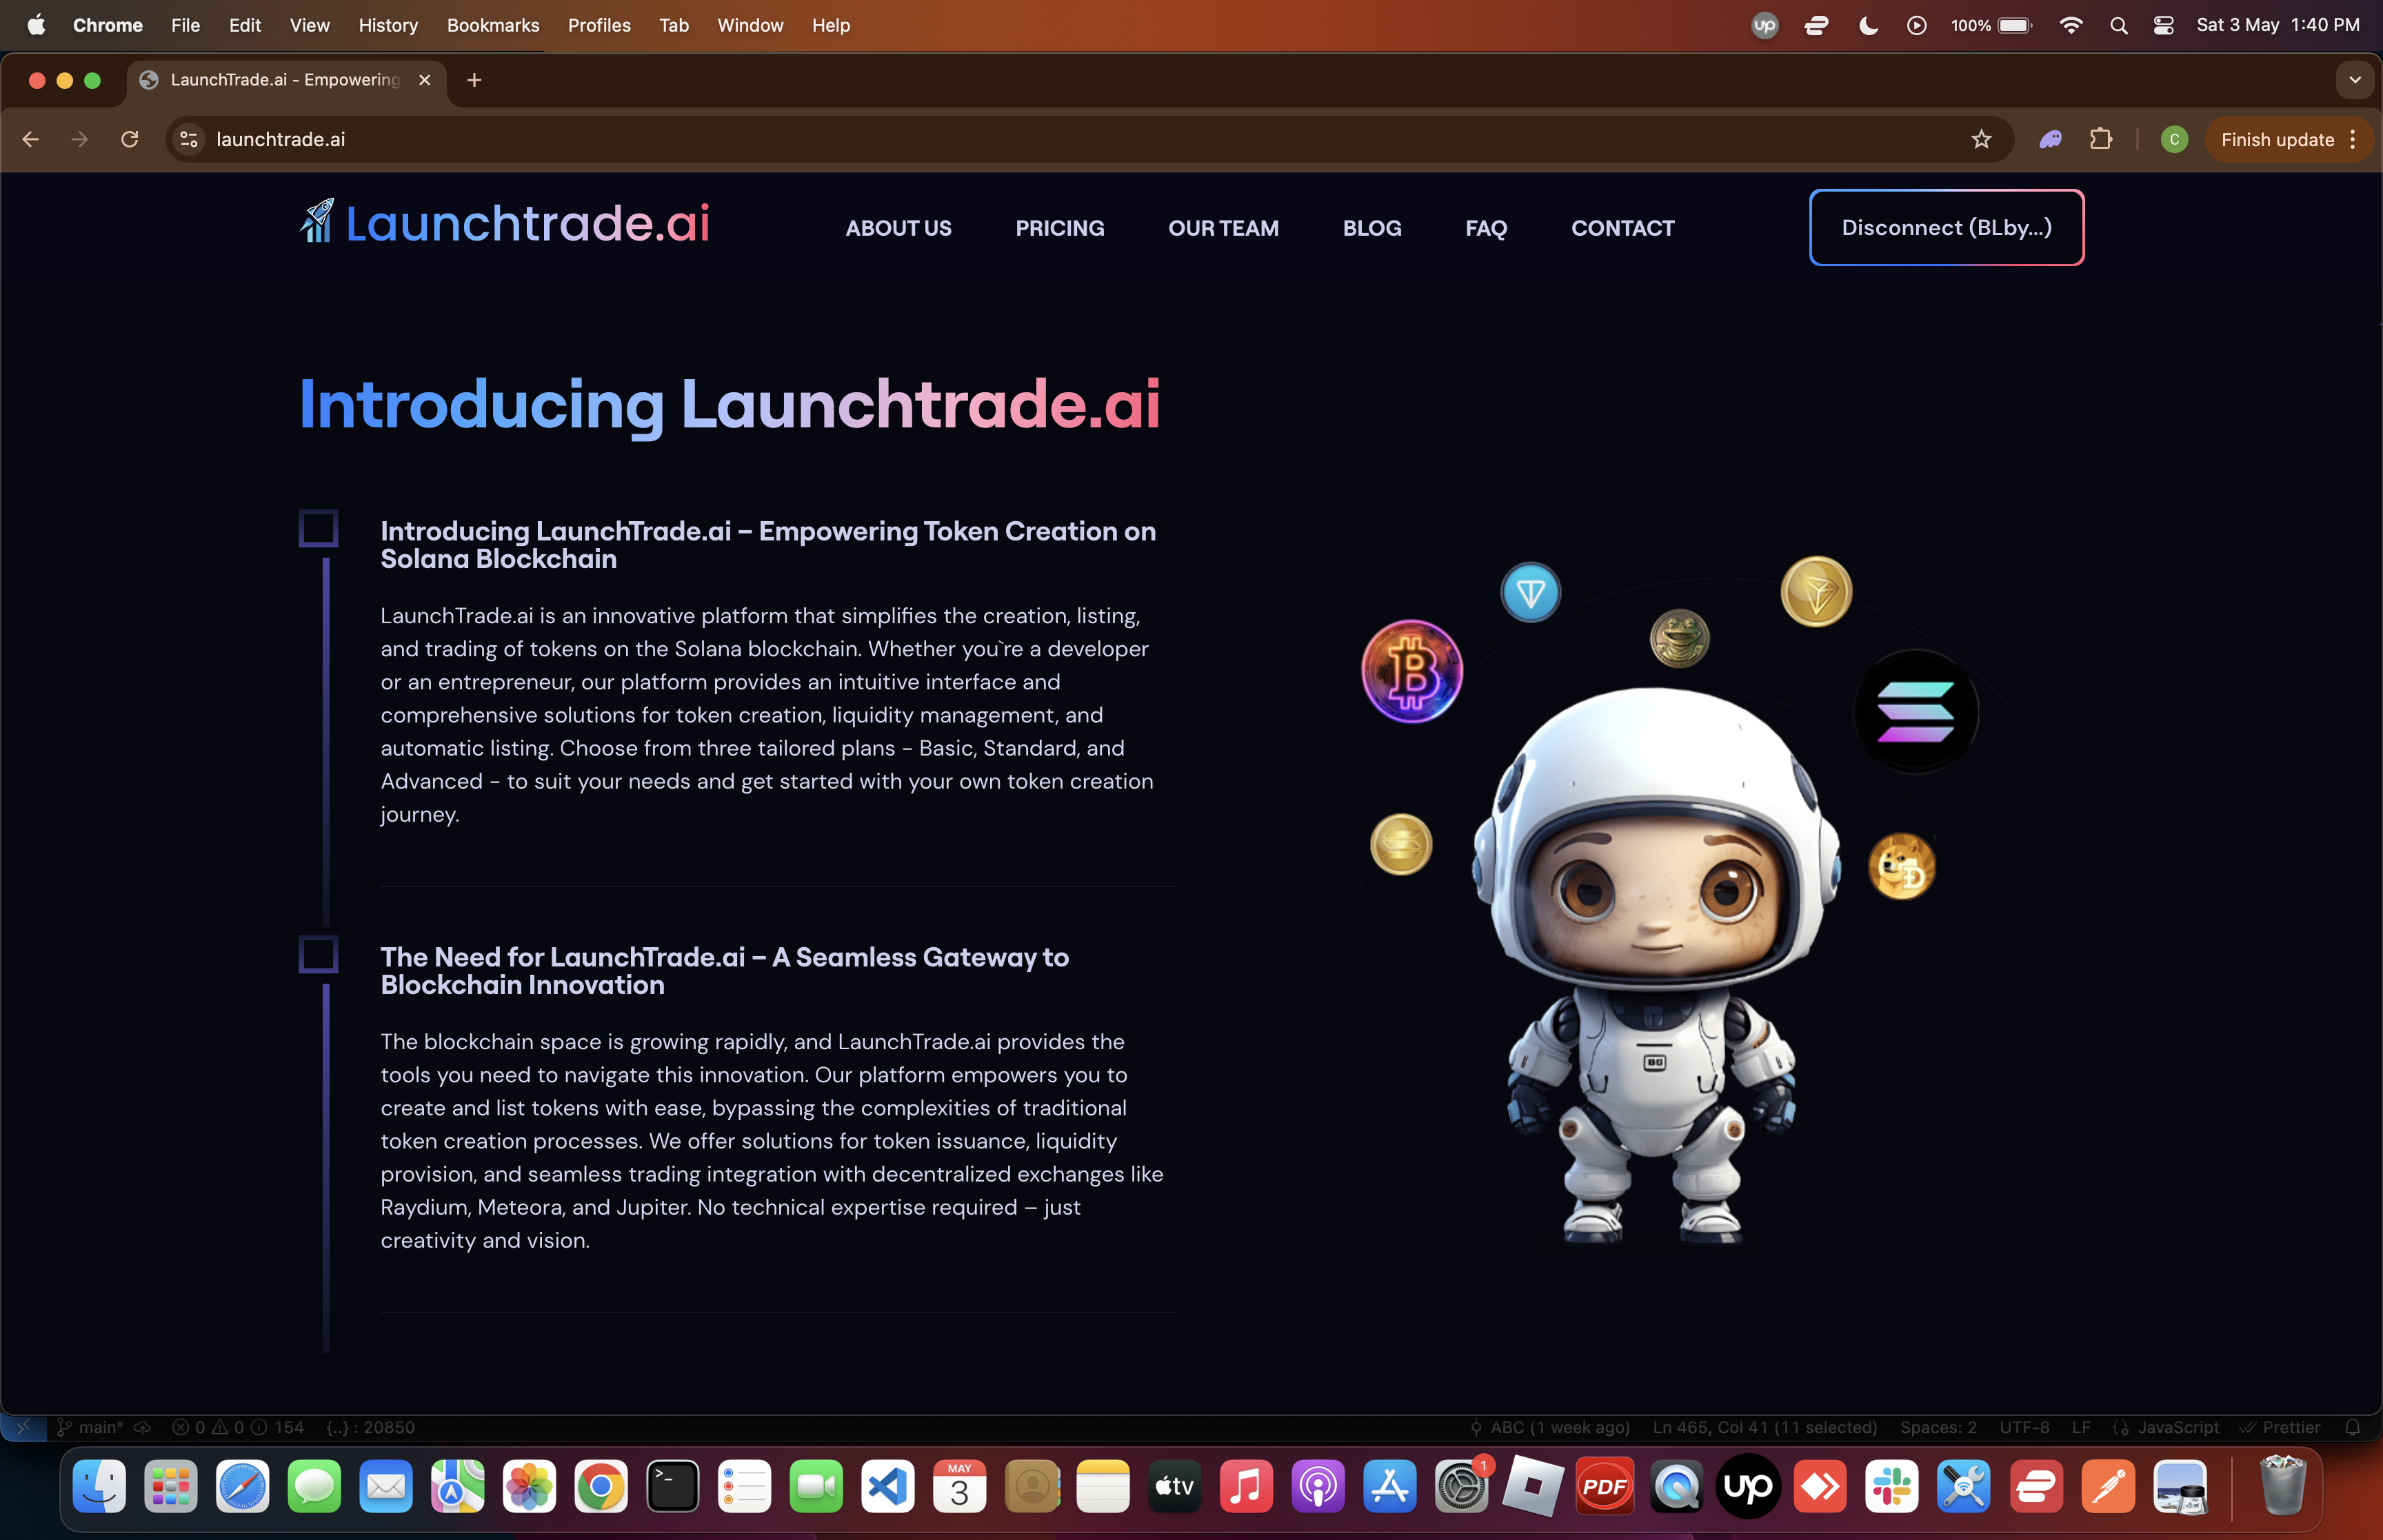Go to the PRICING nav item
Screen dimensions: 2383x1540
(1059, 228)
